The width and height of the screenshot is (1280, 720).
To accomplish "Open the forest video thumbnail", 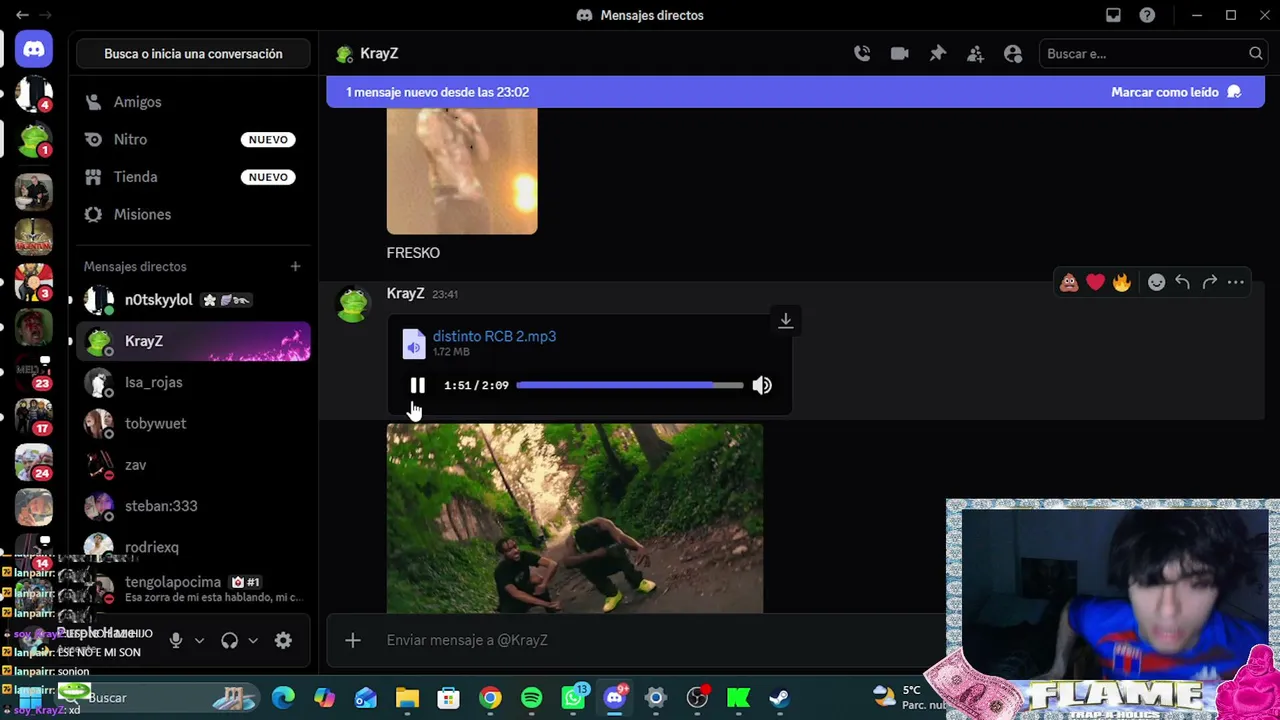I will click(x=575, y=518).
